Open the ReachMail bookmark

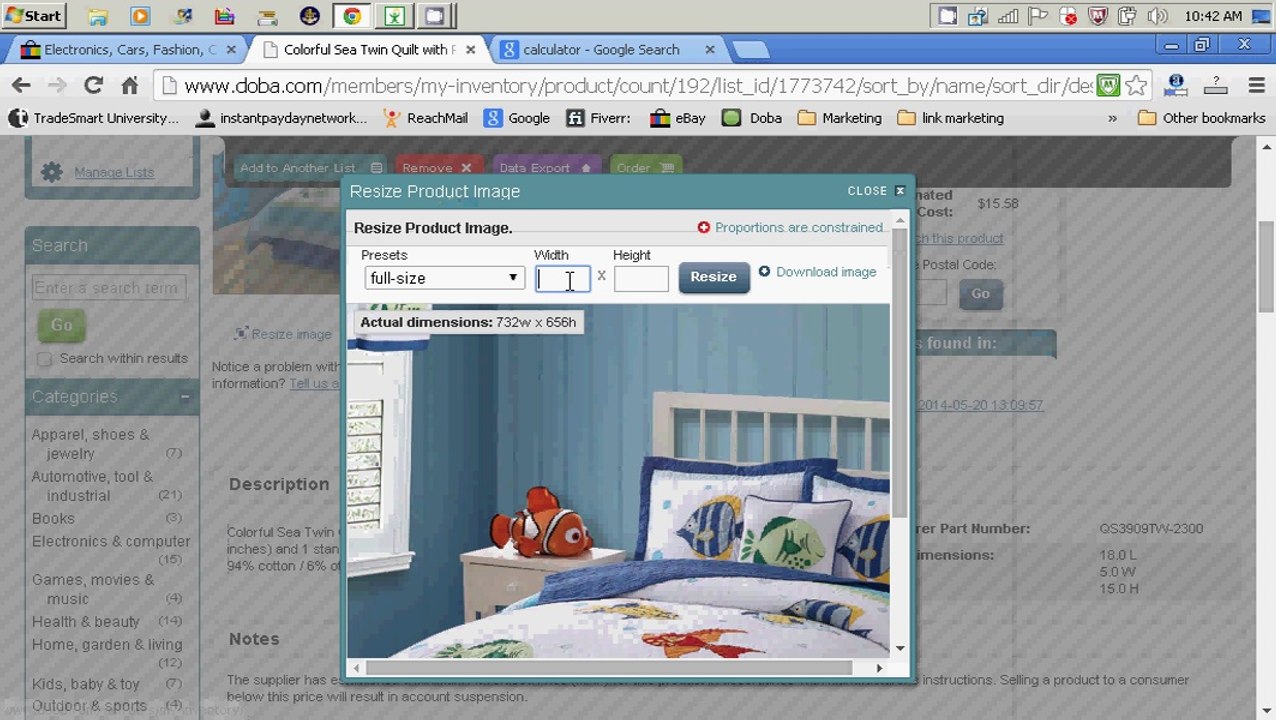(427, 118)
